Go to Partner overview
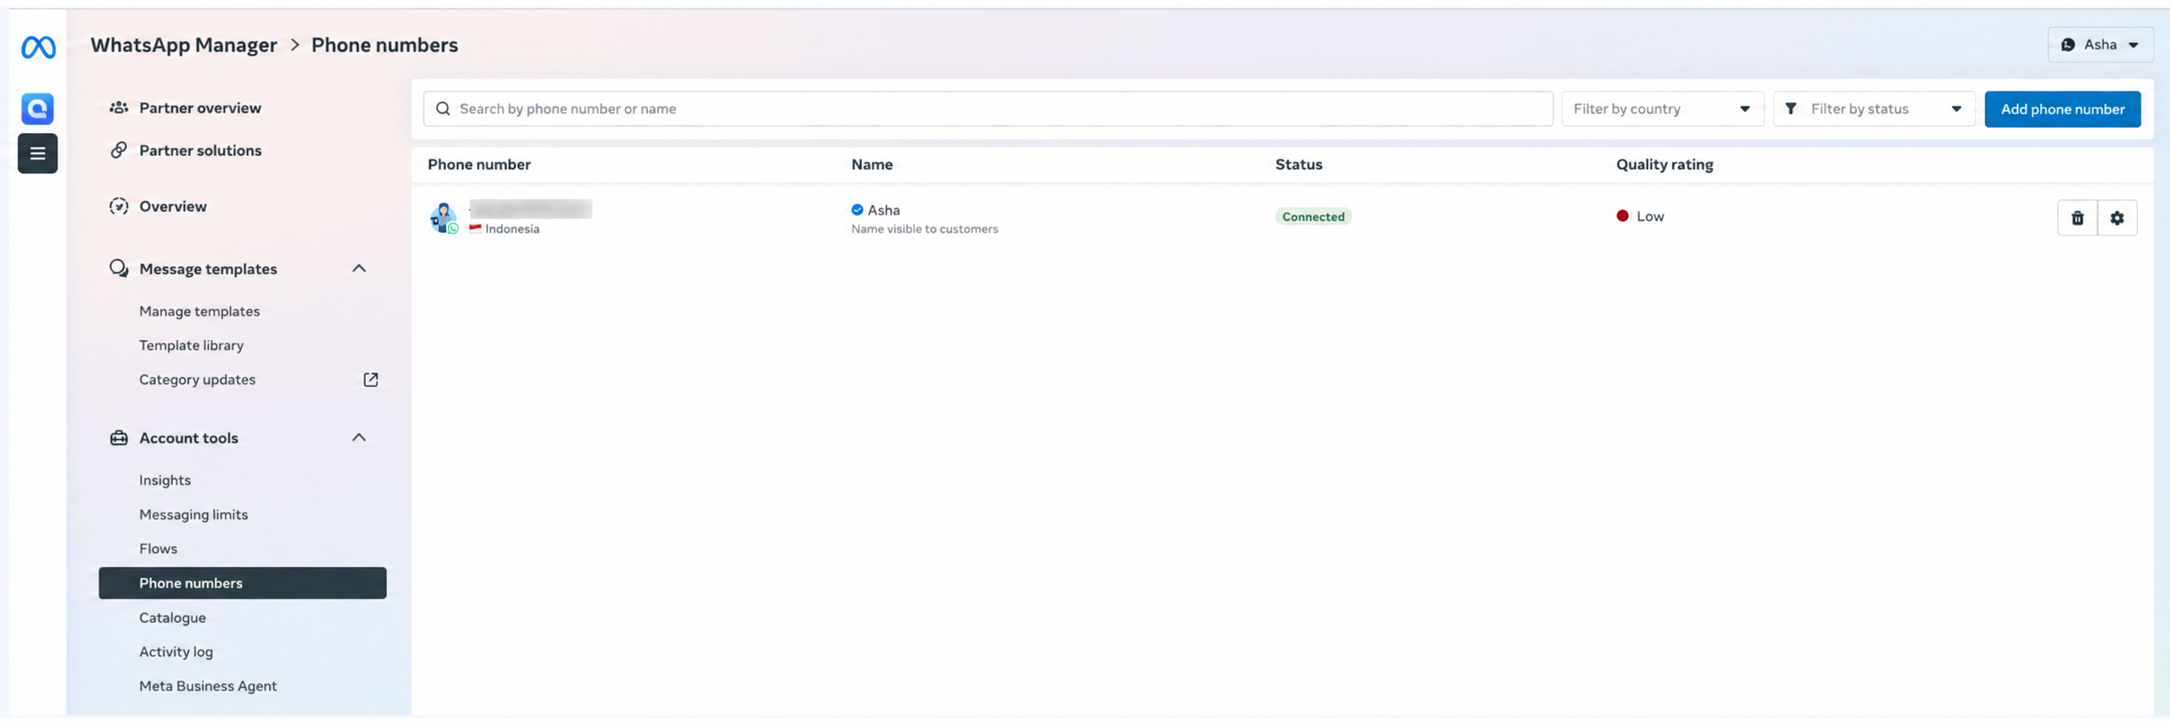The image size is (2170, 725). (200, 108)
